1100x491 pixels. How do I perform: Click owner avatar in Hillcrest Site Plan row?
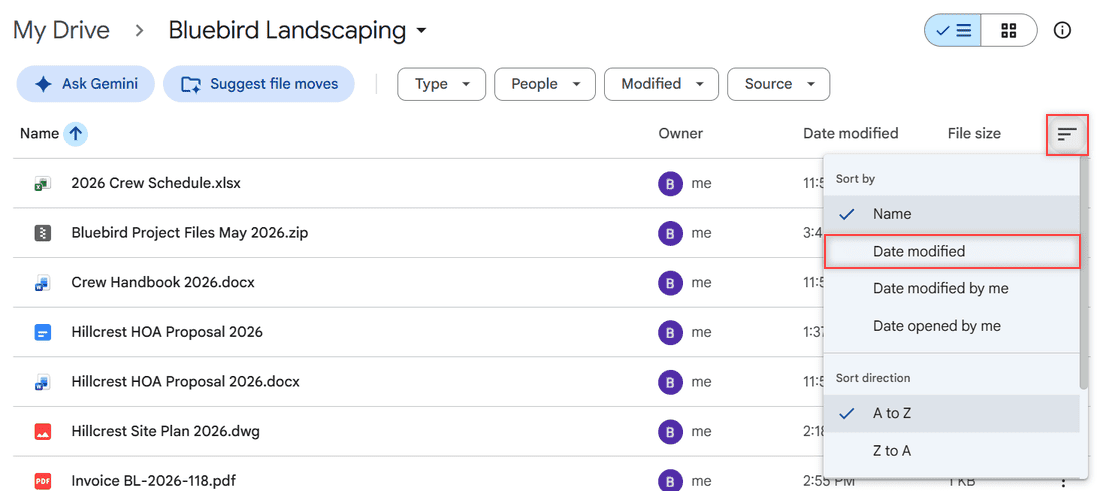pos(670,431)
